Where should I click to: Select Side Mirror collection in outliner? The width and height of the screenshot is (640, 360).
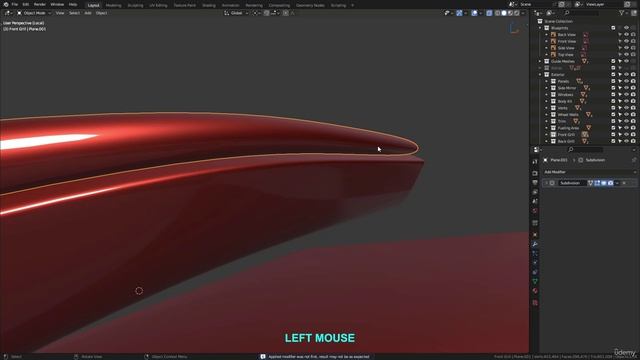coord(567,88)
